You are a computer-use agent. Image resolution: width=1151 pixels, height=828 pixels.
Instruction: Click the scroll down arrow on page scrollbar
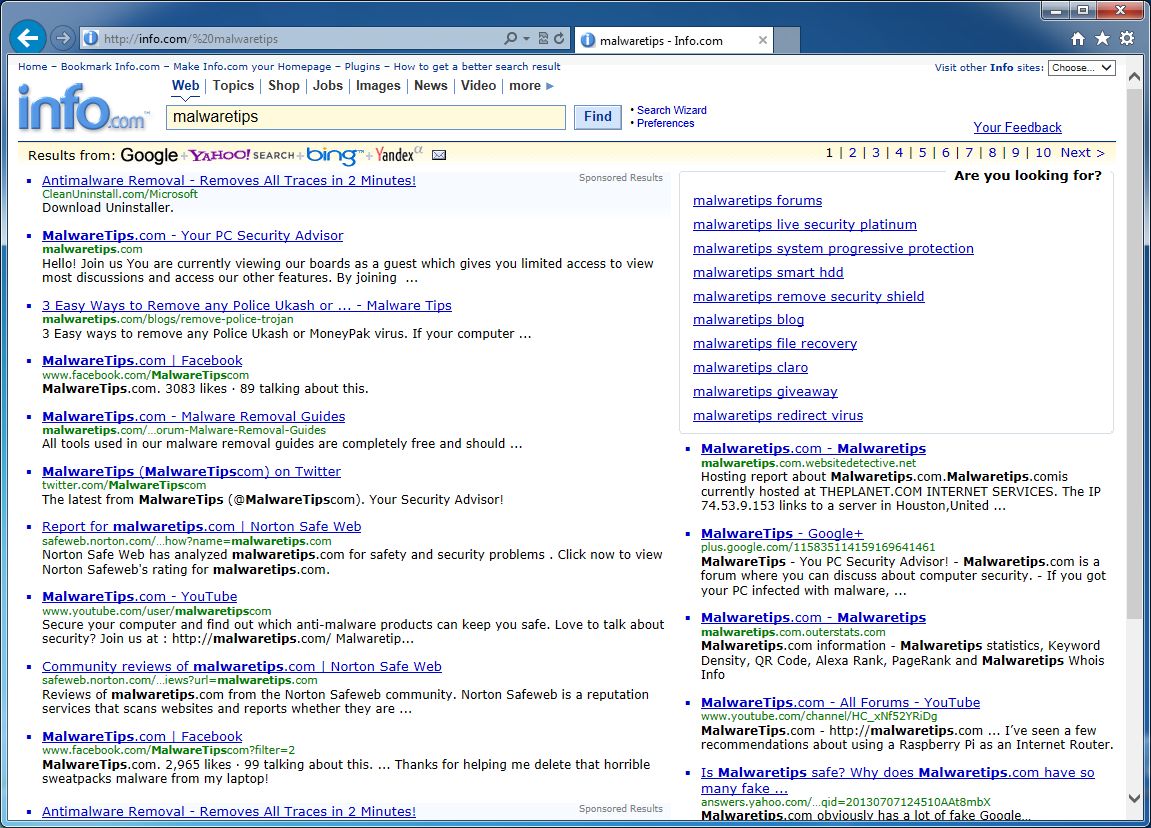click(x=1134, y=798)
